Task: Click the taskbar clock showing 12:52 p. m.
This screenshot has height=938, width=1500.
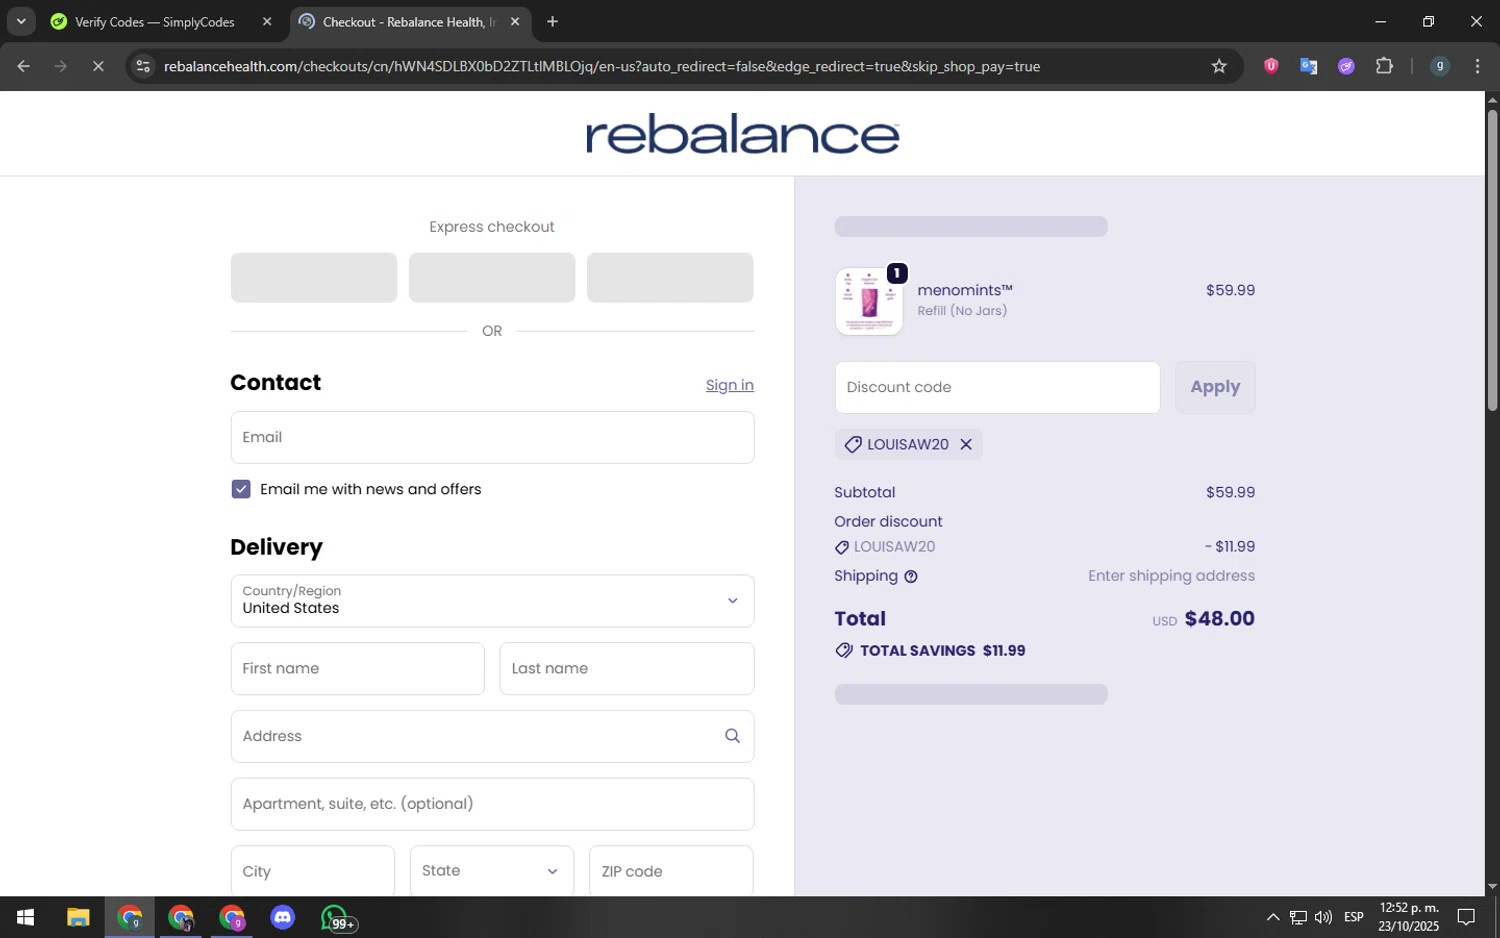Action: click(1408, 917)
